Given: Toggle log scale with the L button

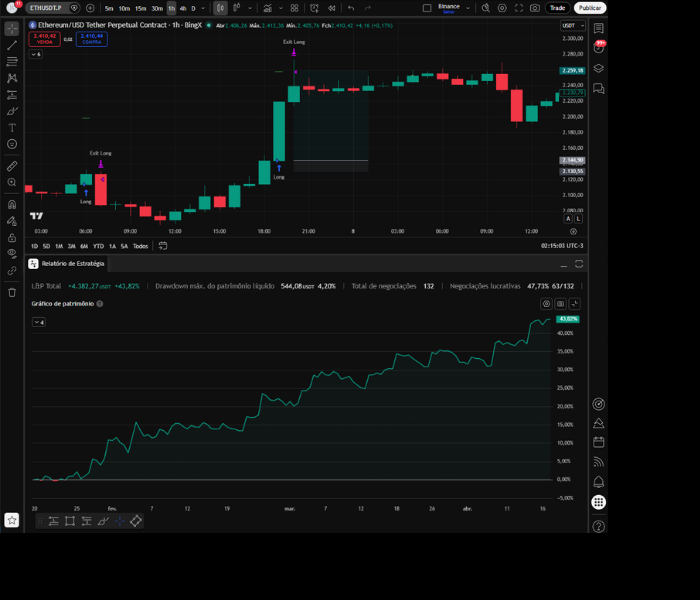Looking at the screenshot, I should point(578,219).
